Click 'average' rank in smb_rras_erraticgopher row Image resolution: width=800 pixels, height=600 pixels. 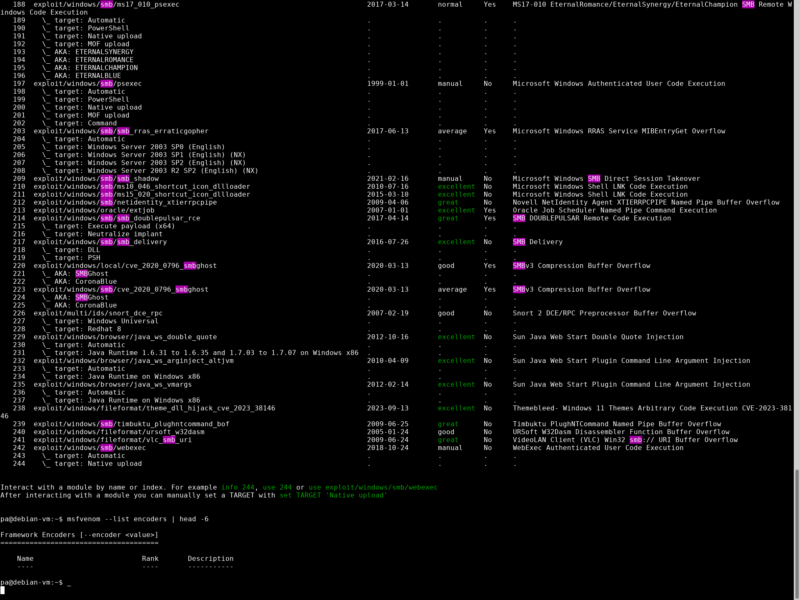(x=452, y=131)
